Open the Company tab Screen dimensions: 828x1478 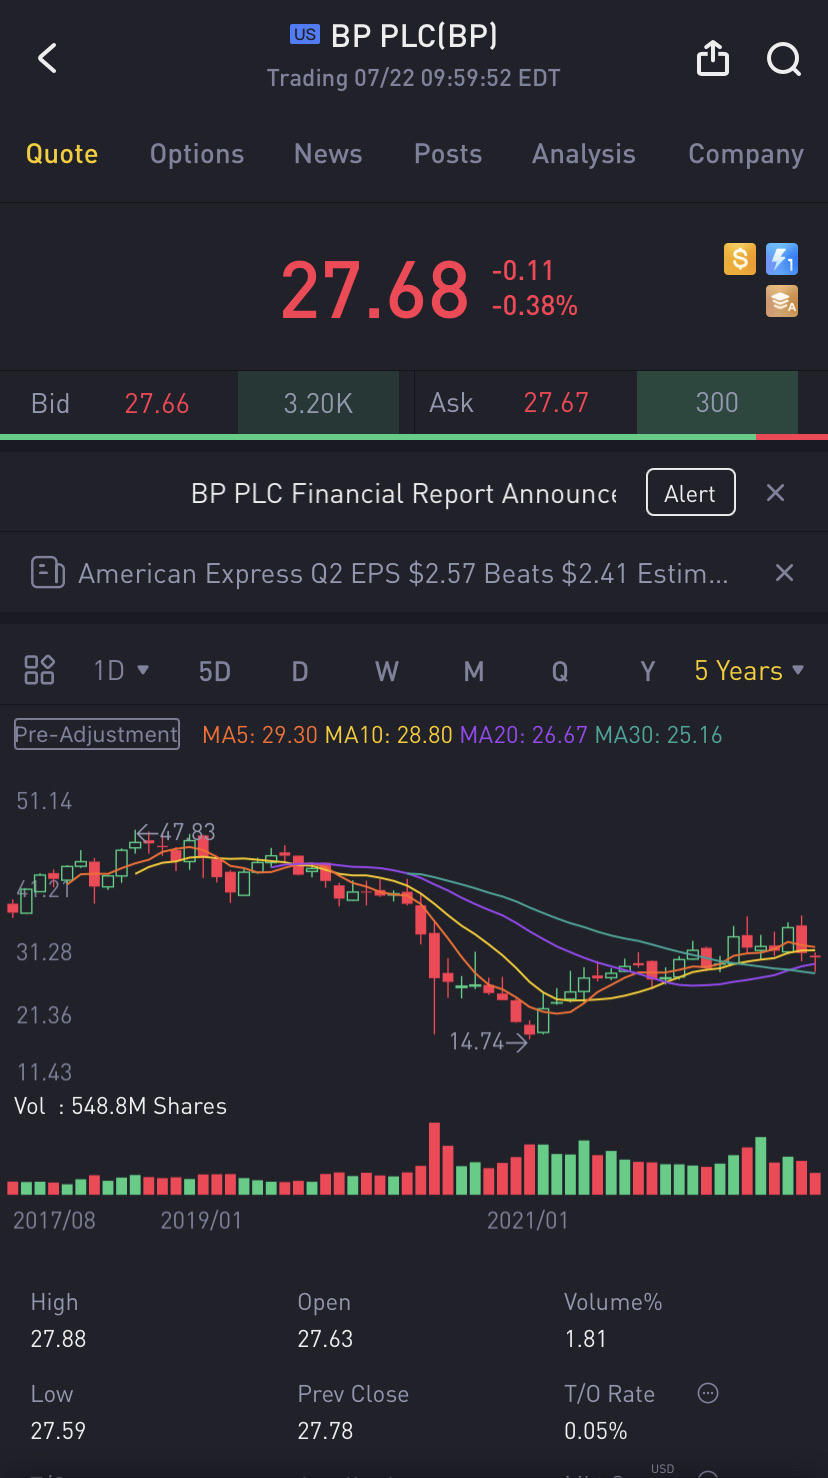(746, 154)
